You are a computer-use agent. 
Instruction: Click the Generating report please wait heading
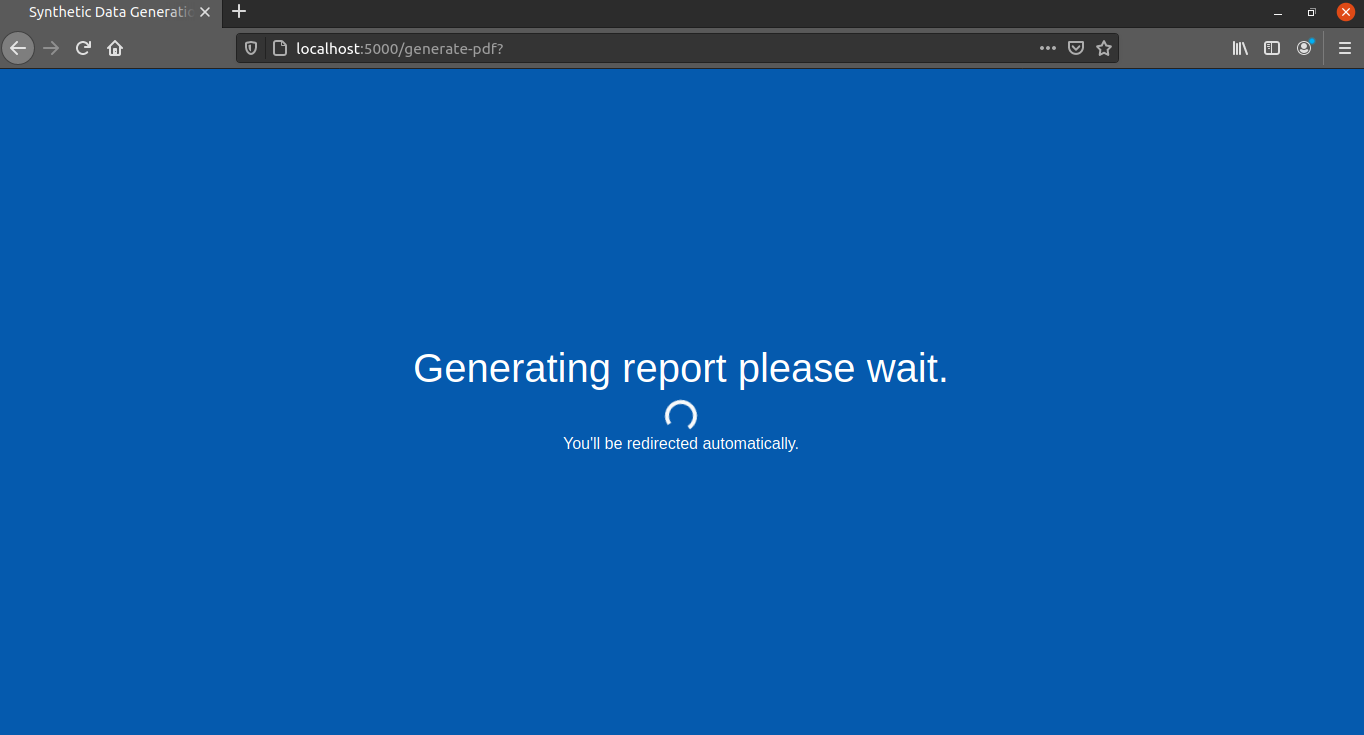pyautogui.click(x=681, y=368)
